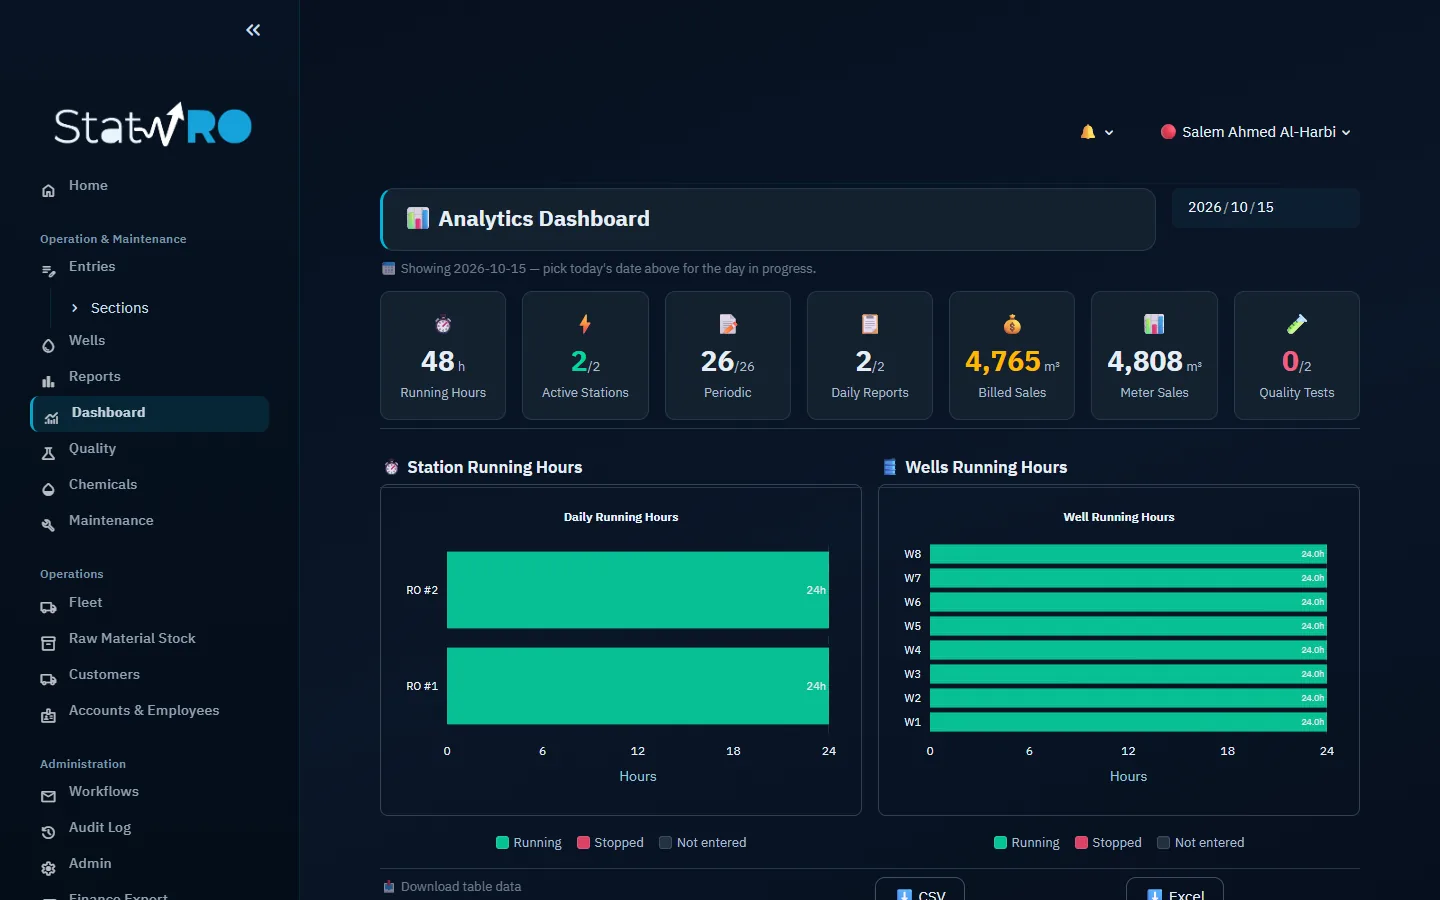Viewport: 1440px width, 900px height.
Task: Click the Meter Sales chart icon
Action: [x=1154, y=324]
